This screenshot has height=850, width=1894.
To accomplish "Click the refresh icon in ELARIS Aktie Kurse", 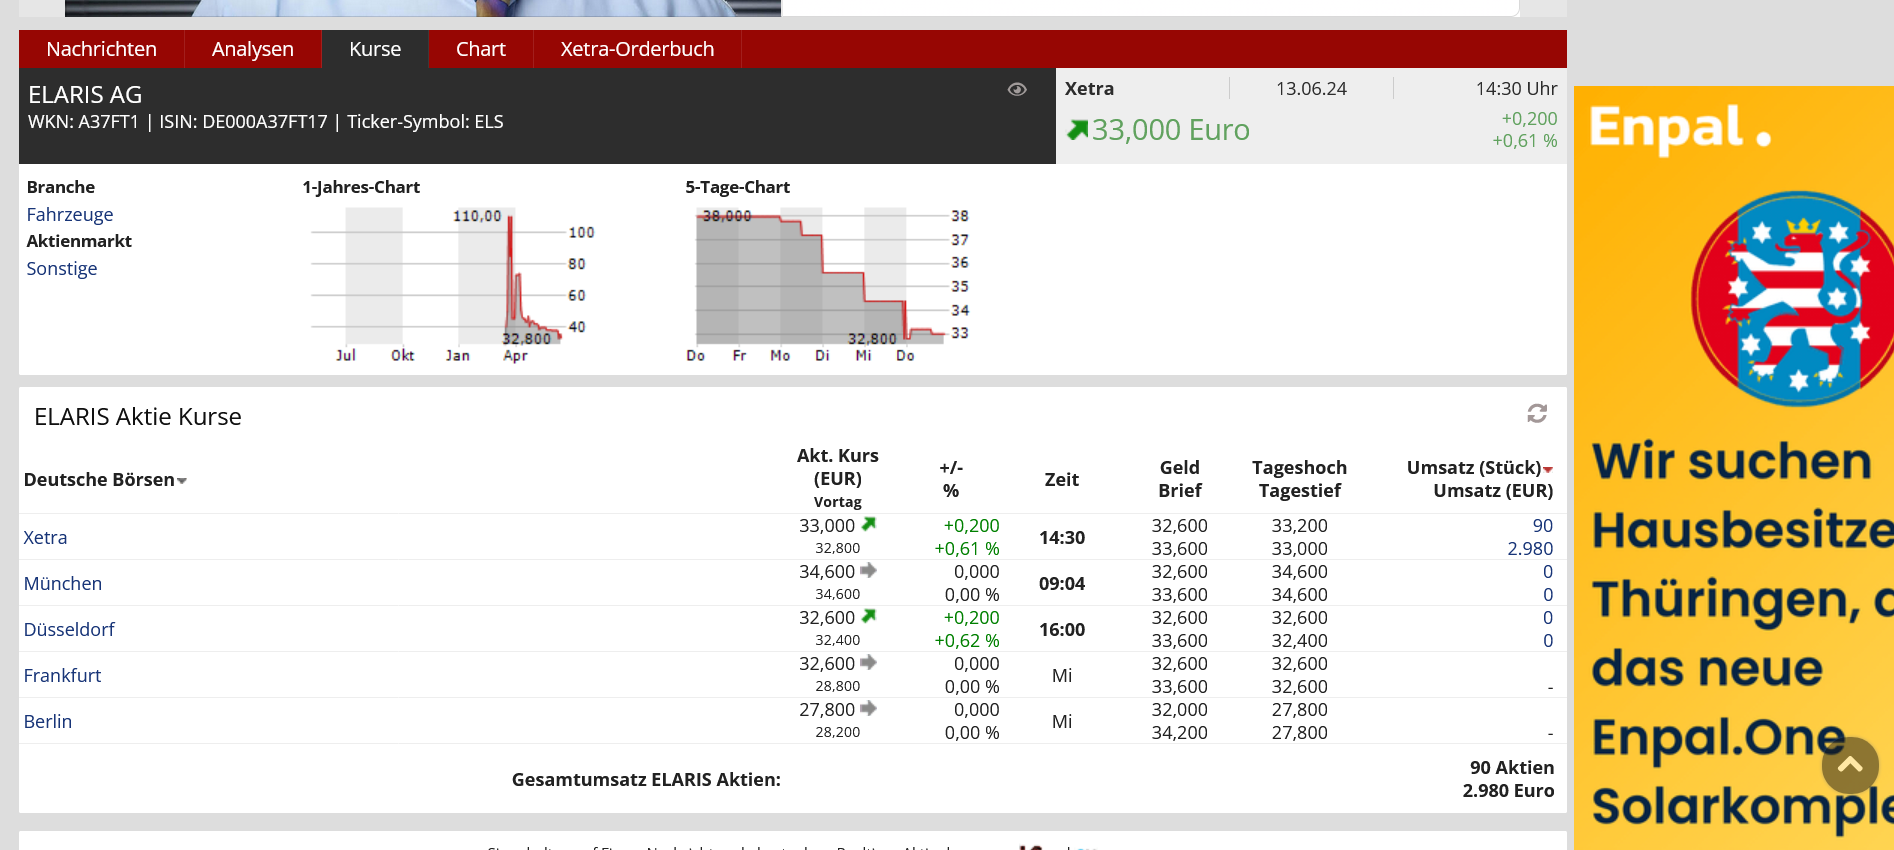I will click(x=1537, y=414).
